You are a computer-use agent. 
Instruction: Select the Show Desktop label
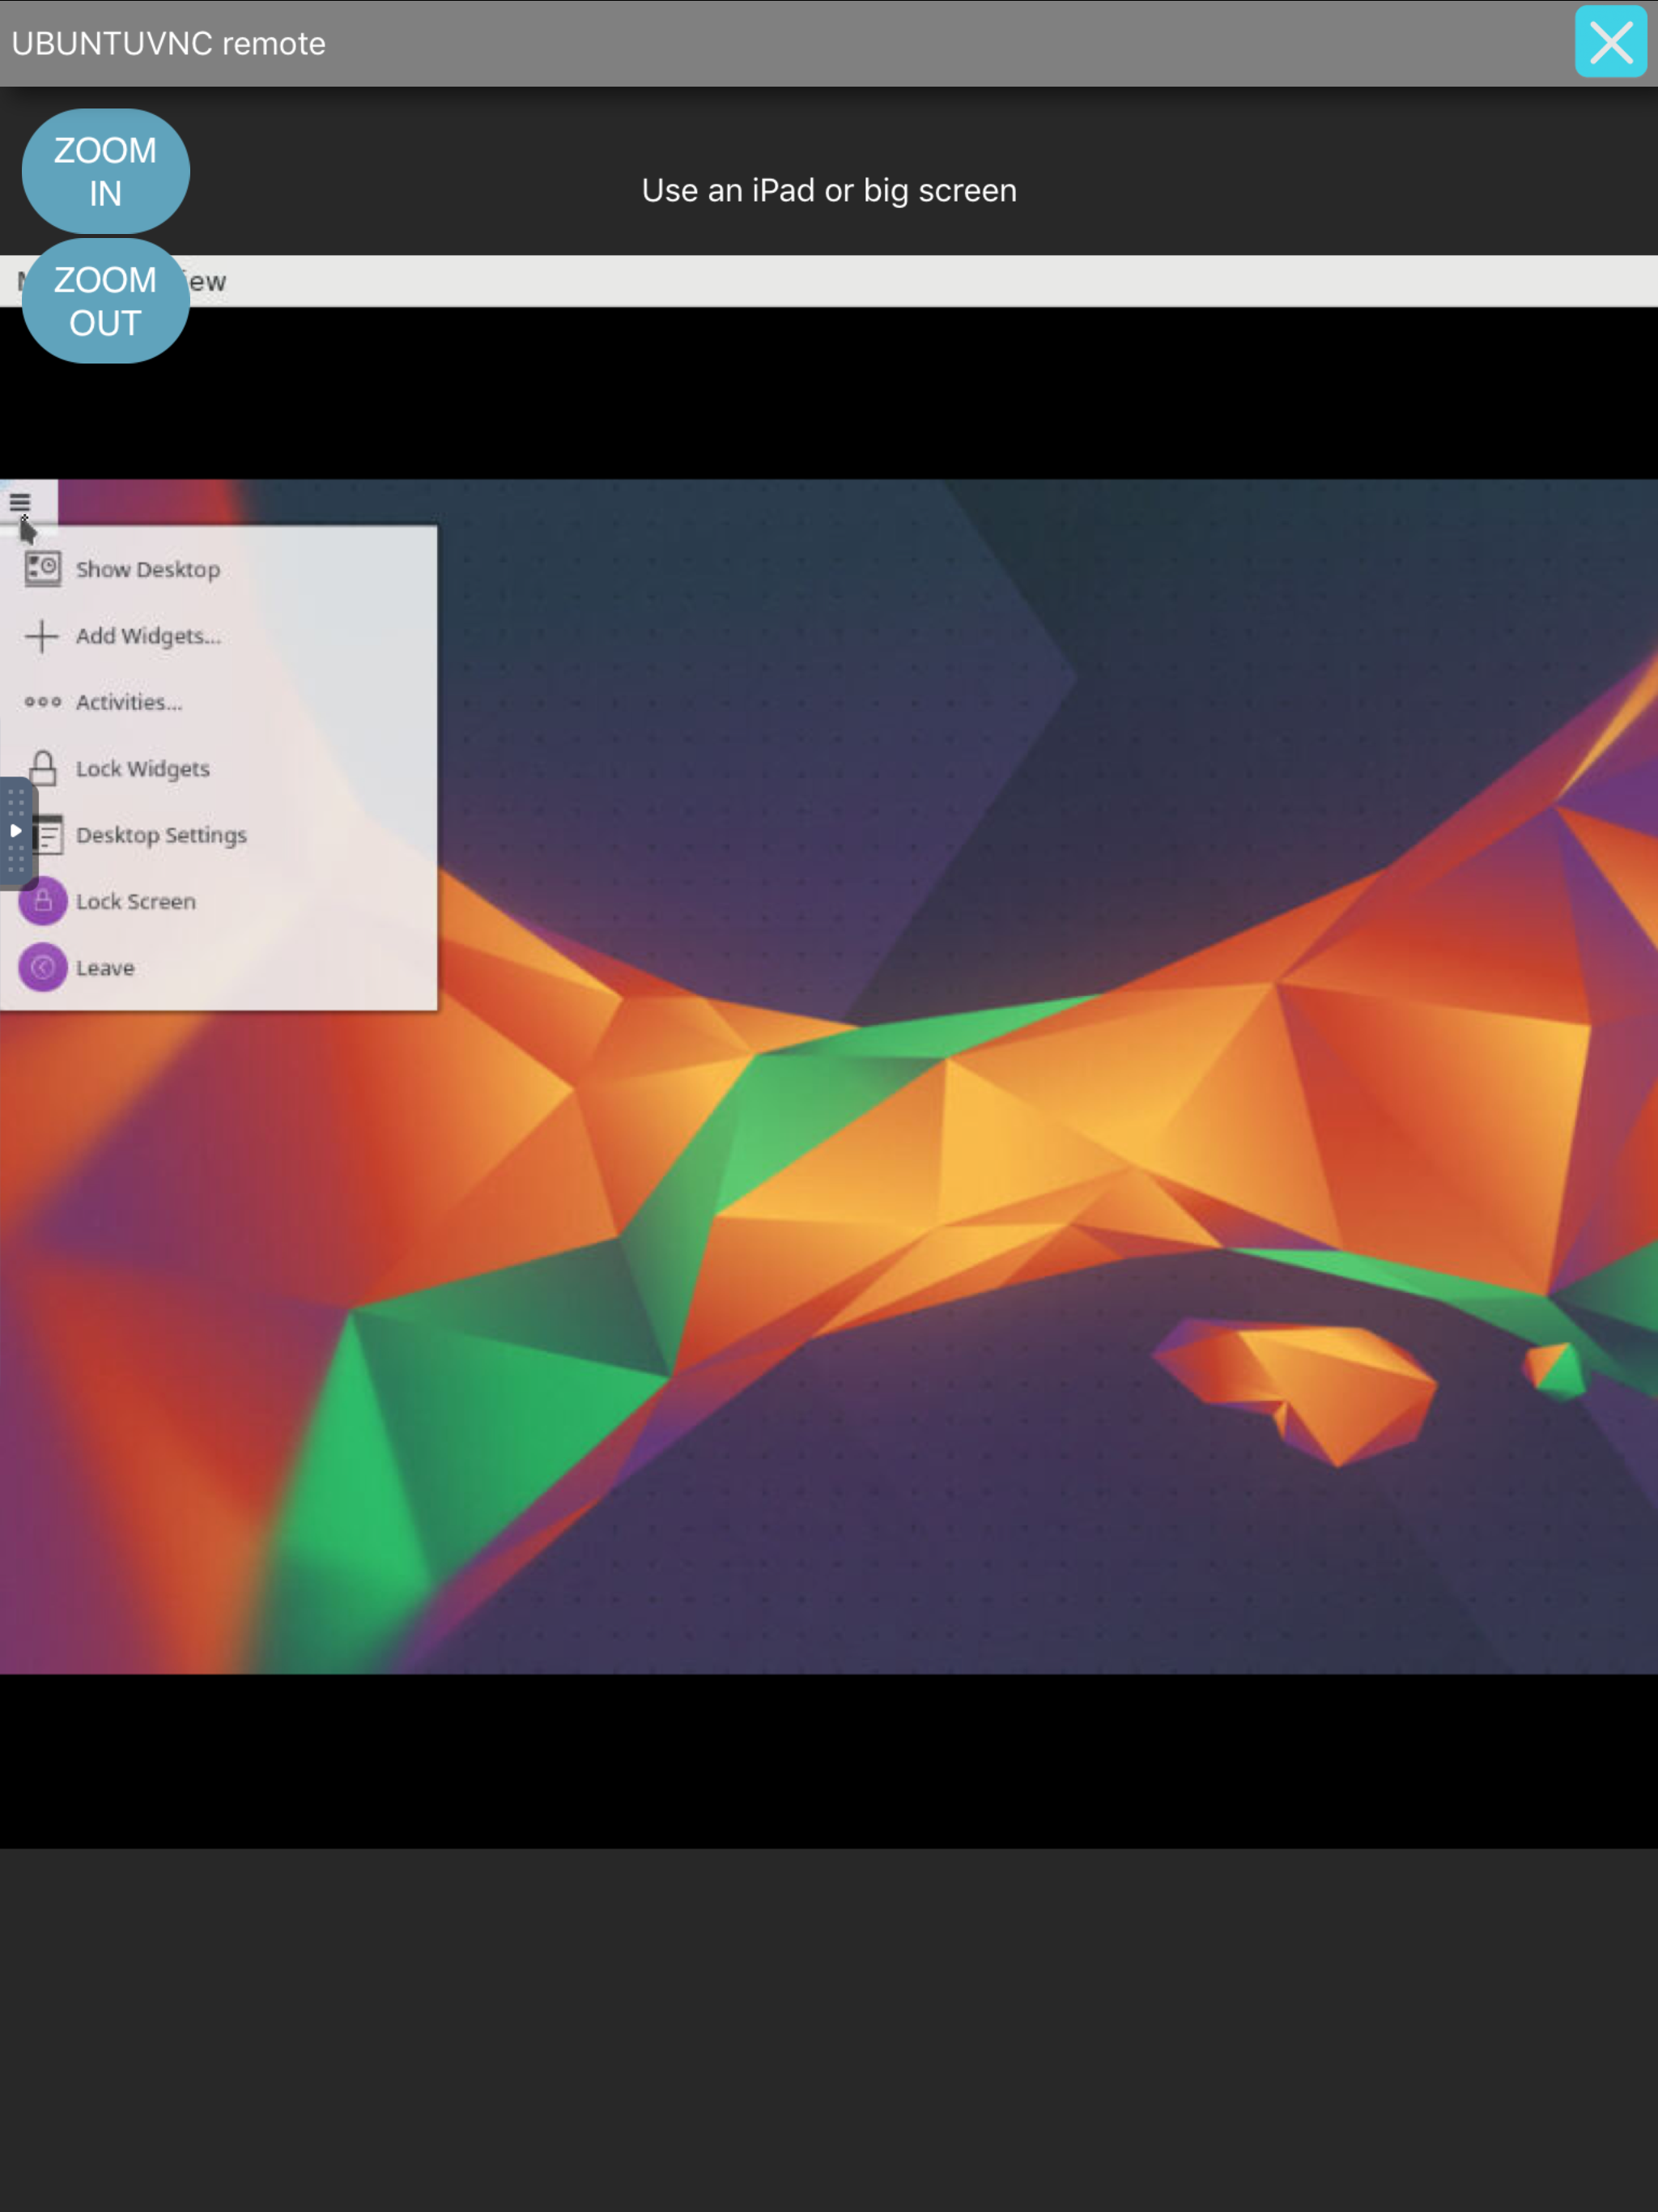(x=148, y=570)
